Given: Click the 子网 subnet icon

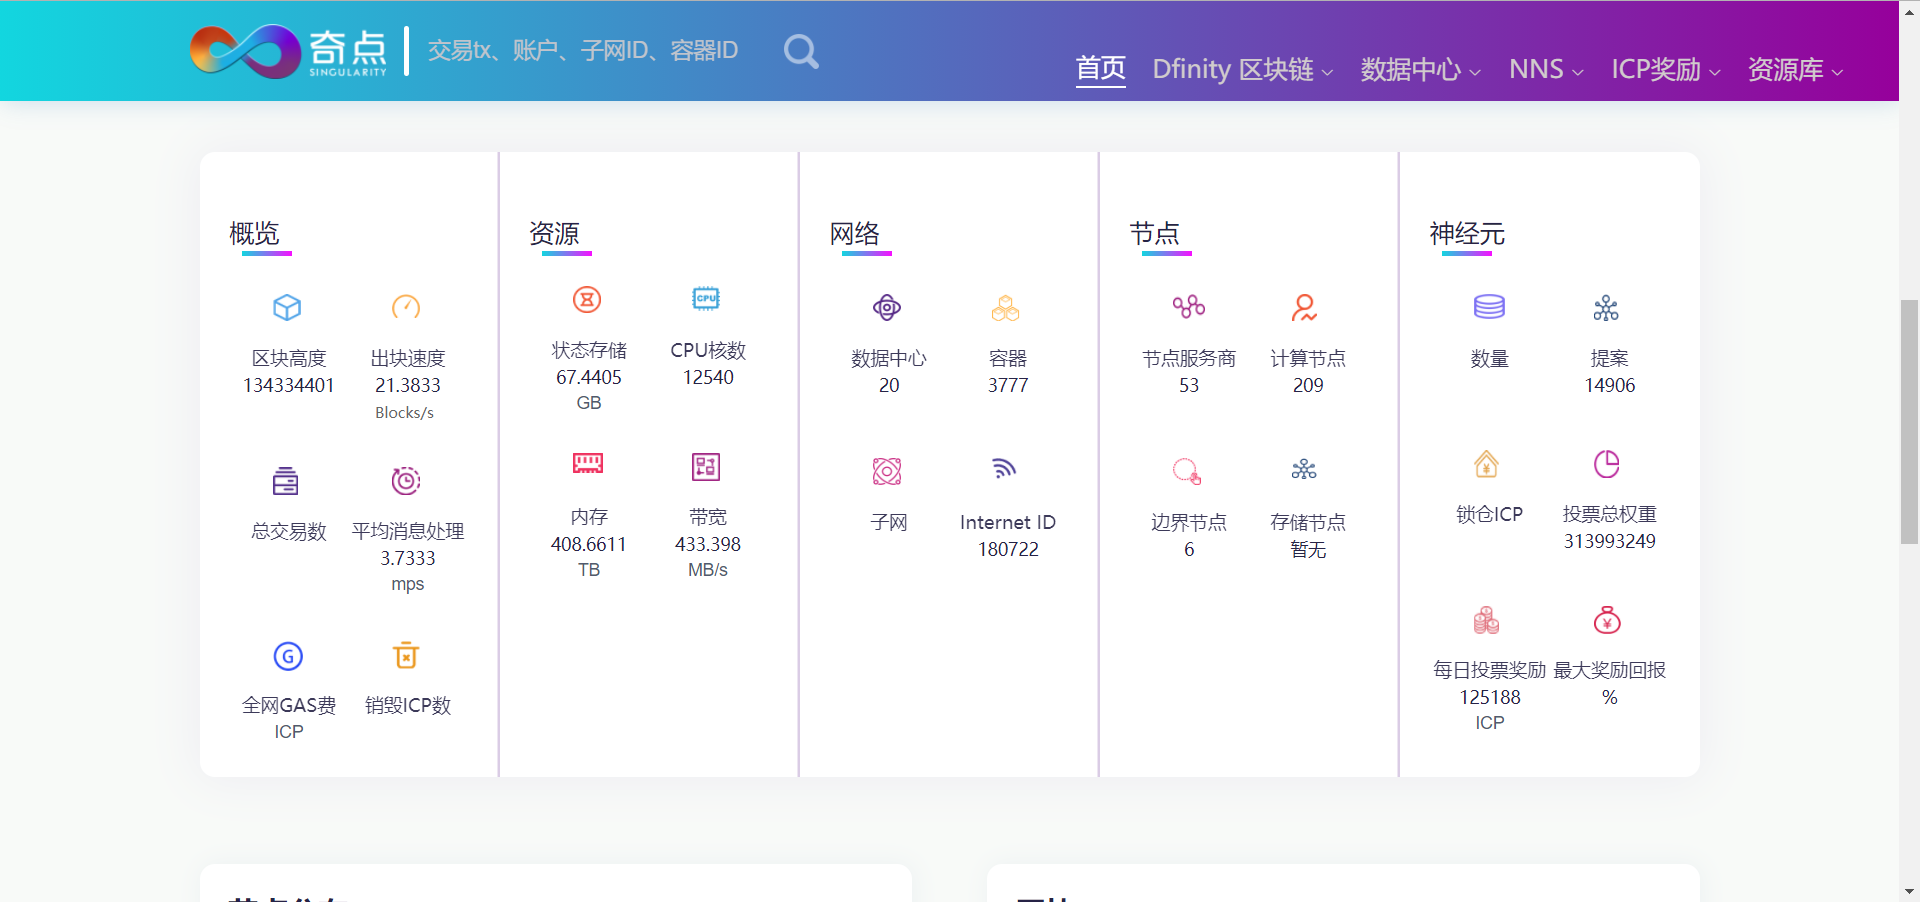Looking at the screenshot, I should tap(887, 470).
